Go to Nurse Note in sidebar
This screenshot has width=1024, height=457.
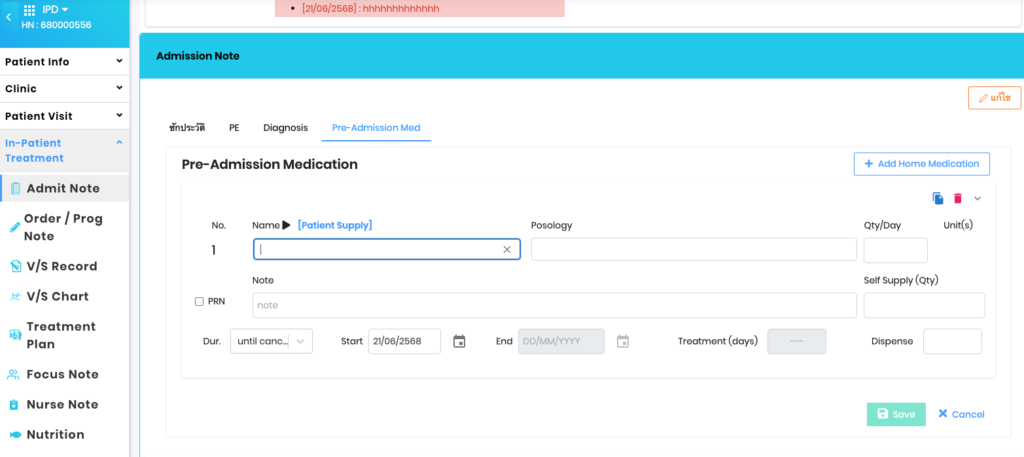[x=62, y=404]
